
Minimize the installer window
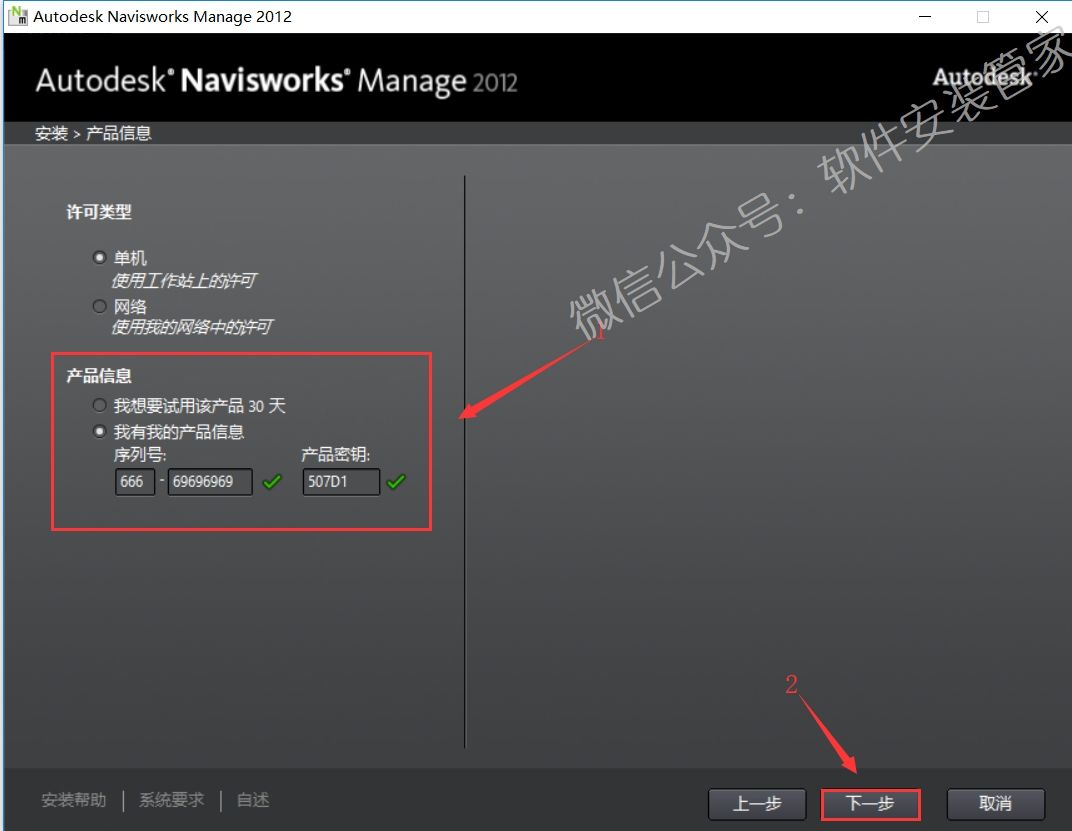click(x=927, y=16)
